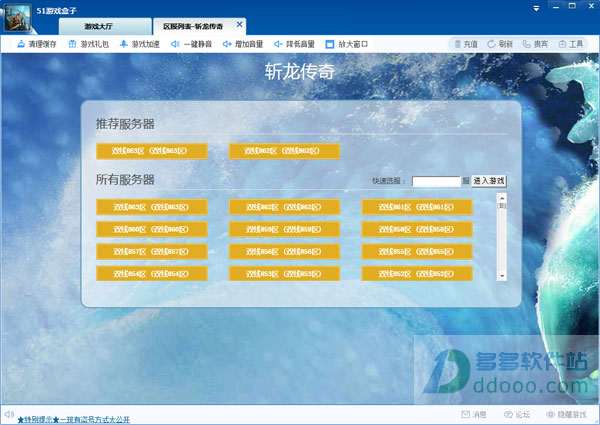Open the ★特别提示★ notice link

74,420
